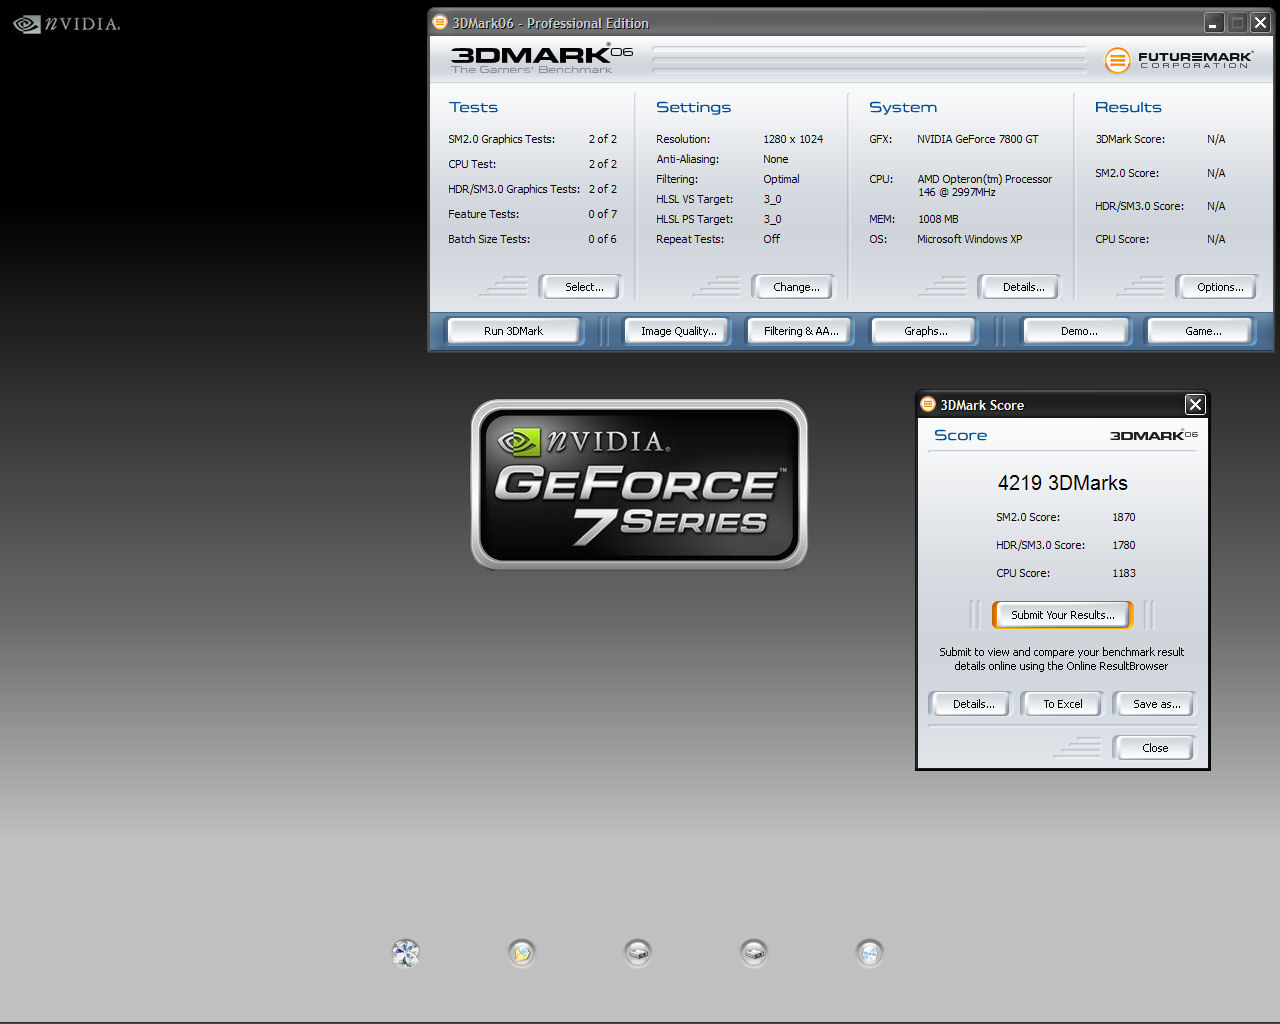Click the Resolution value 1280 x 1024
Viewport: 1280px width, 1024px height.
pyautogui.click(x=793, y=139)
